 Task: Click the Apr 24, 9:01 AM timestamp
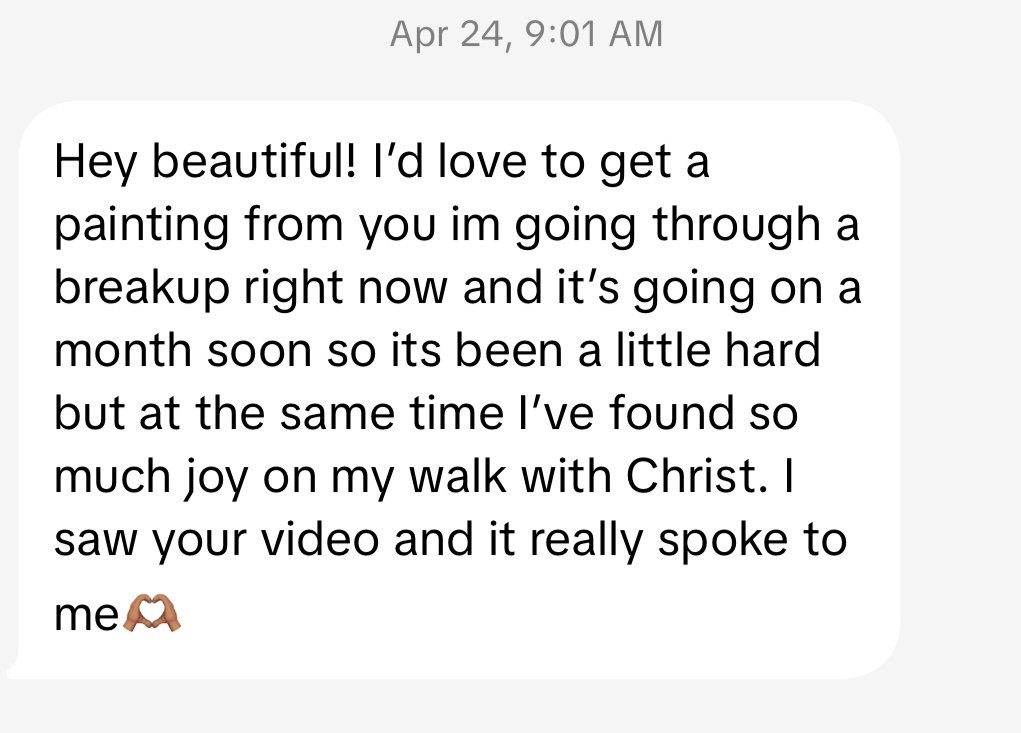pyautogui.click(x=526, y=35)
